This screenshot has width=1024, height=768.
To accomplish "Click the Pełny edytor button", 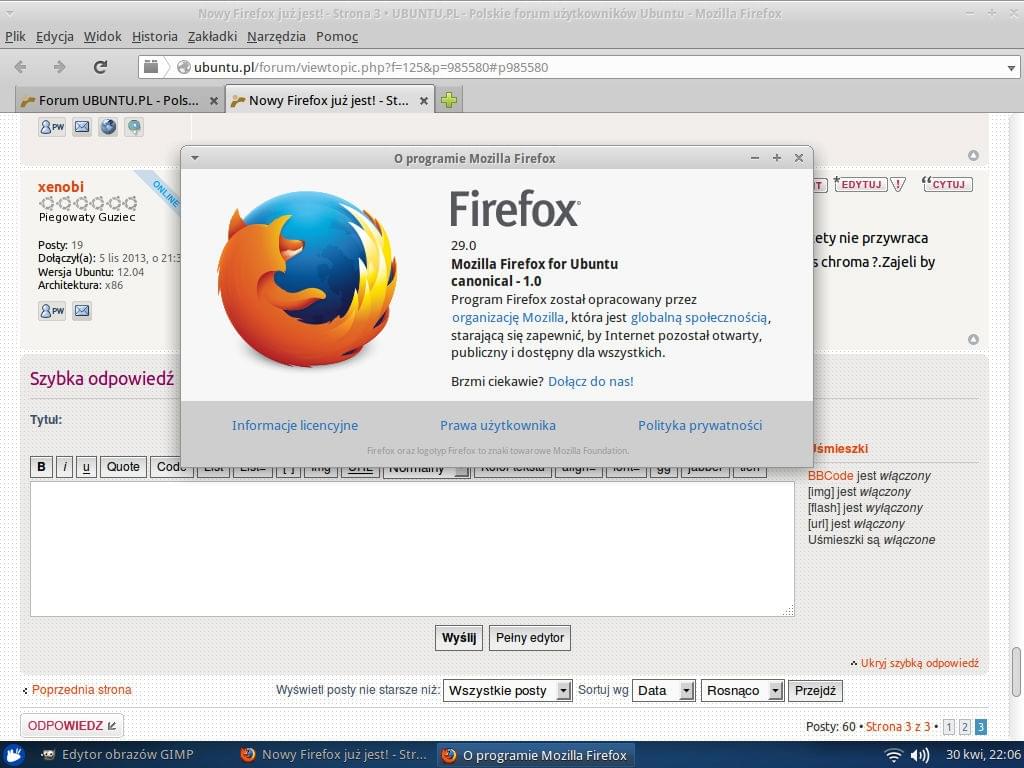I will point(530,638).
